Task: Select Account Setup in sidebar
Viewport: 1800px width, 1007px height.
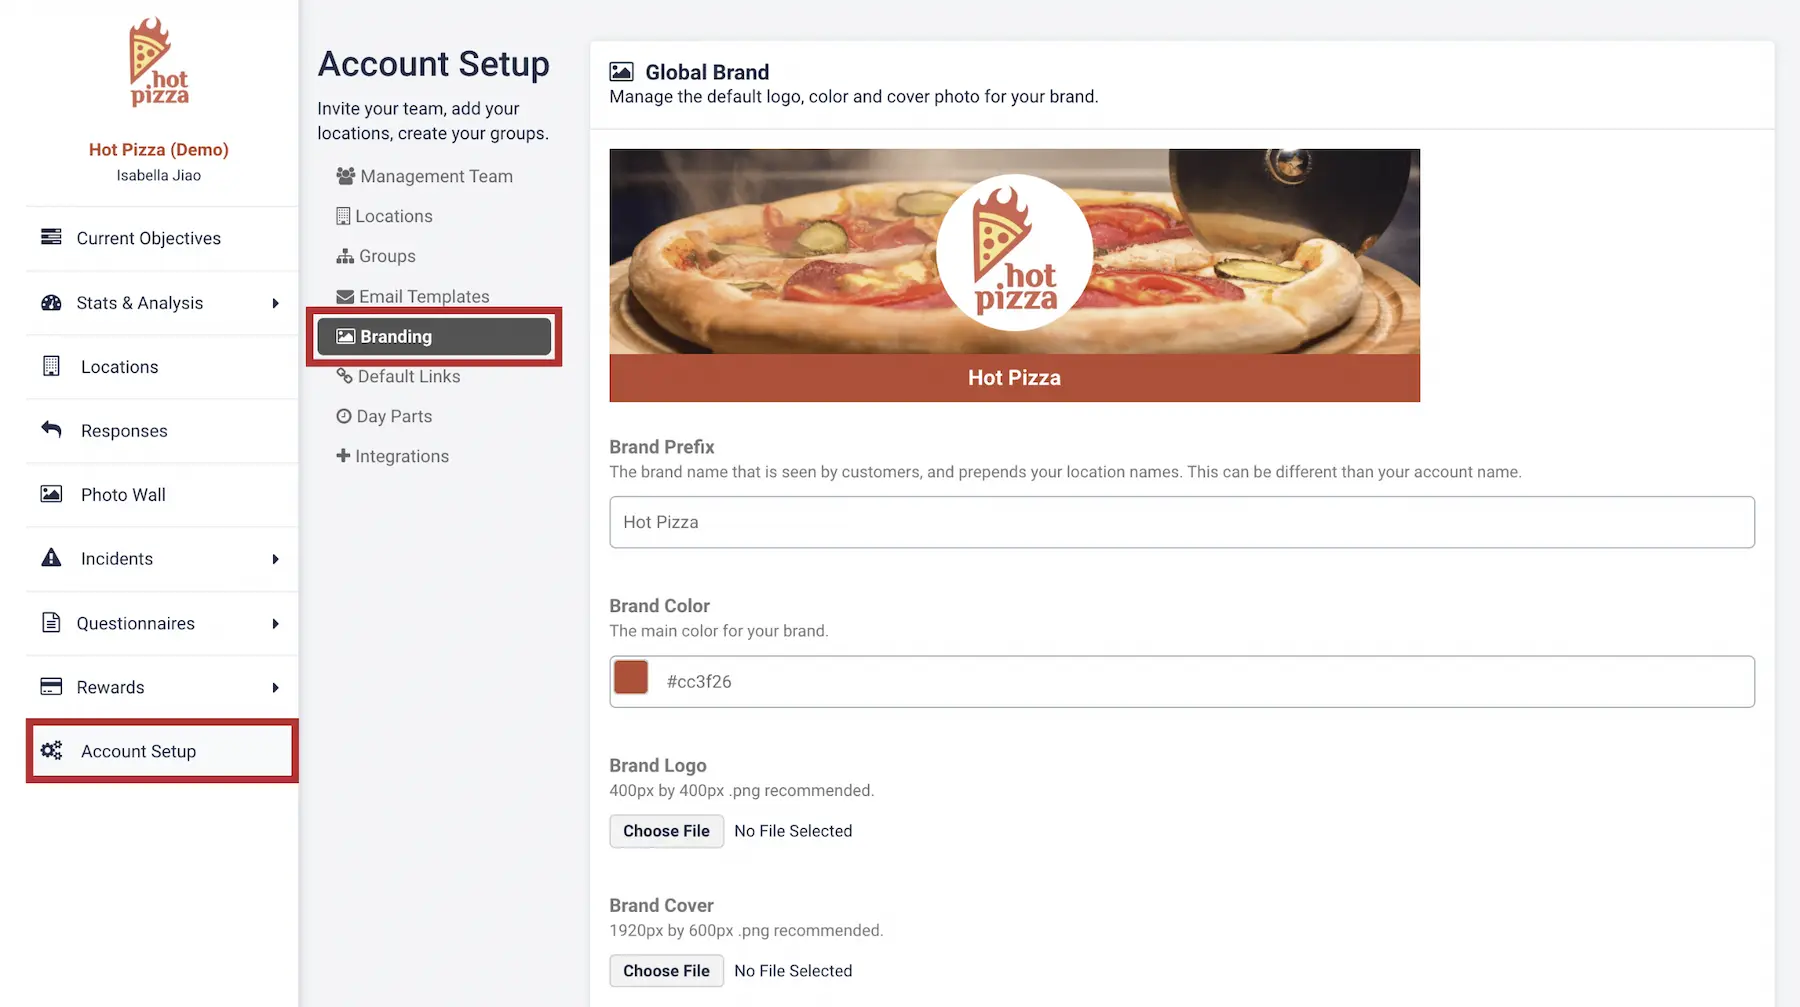Action: pos(162,751)
